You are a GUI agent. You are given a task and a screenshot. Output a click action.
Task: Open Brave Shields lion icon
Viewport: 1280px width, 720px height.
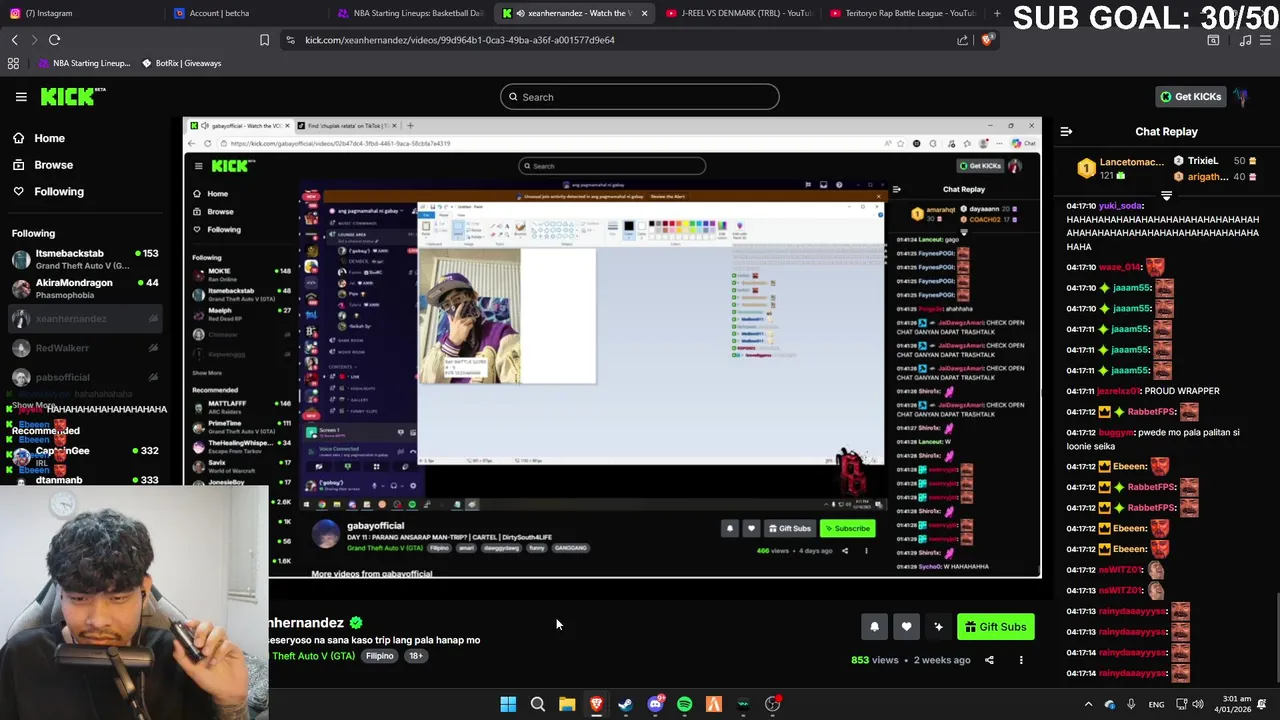tap(987, 40)
